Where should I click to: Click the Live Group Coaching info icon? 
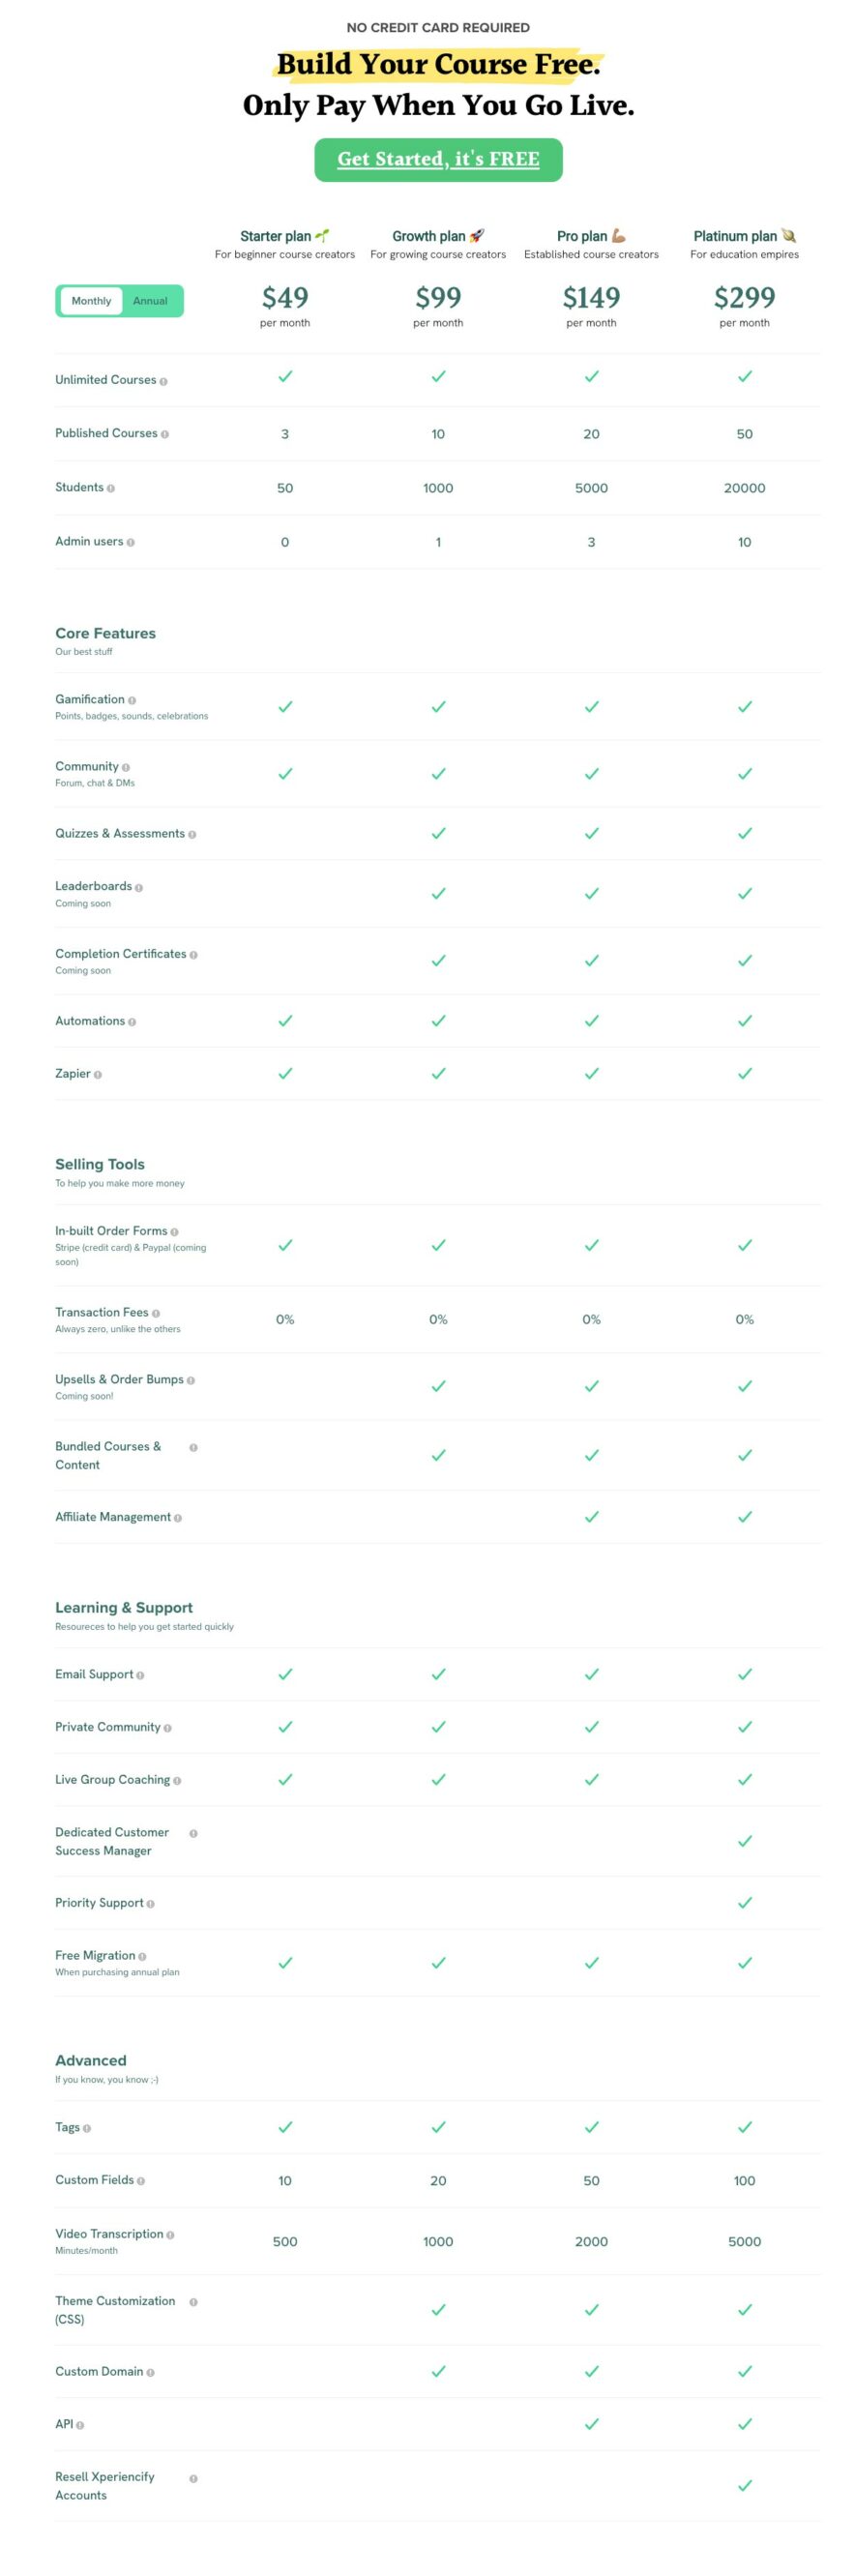[x=177, y=1780]
